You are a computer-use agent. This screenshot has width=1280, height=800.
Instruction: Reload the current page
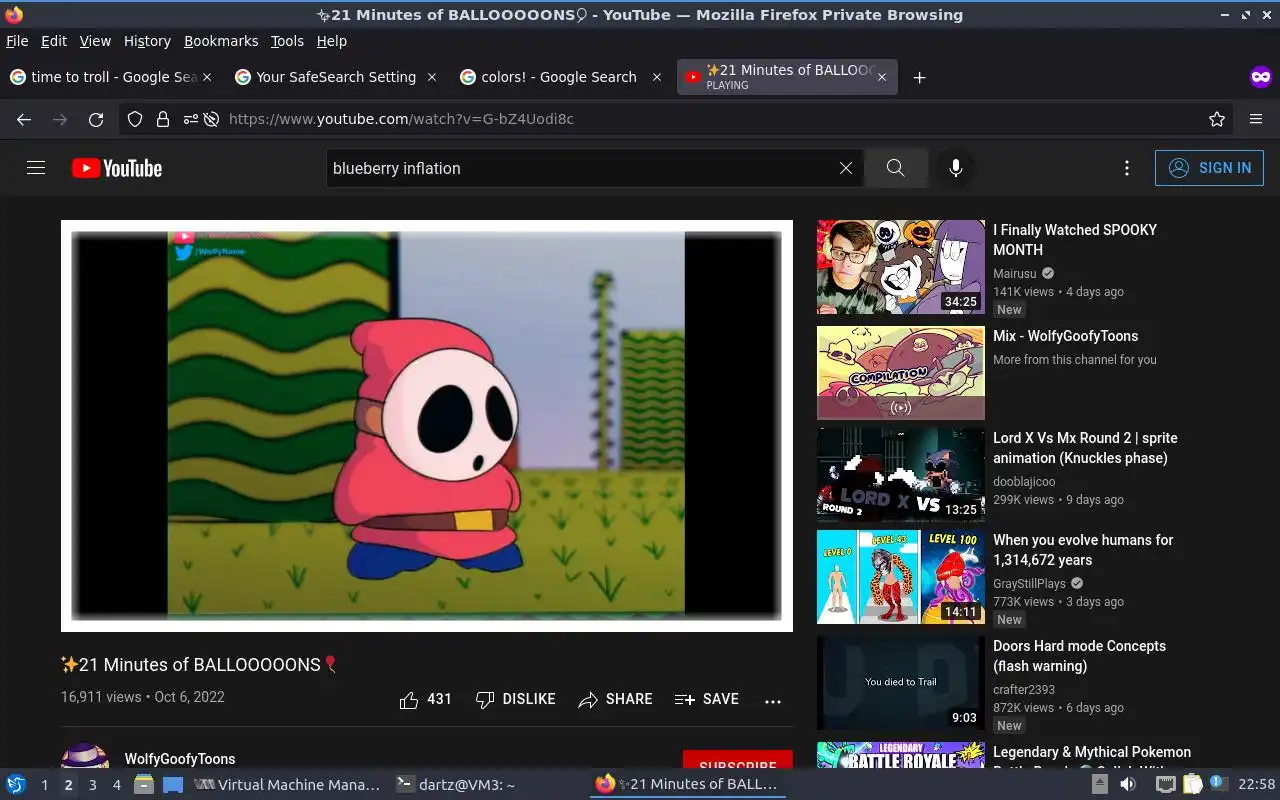tap(96, 119)
